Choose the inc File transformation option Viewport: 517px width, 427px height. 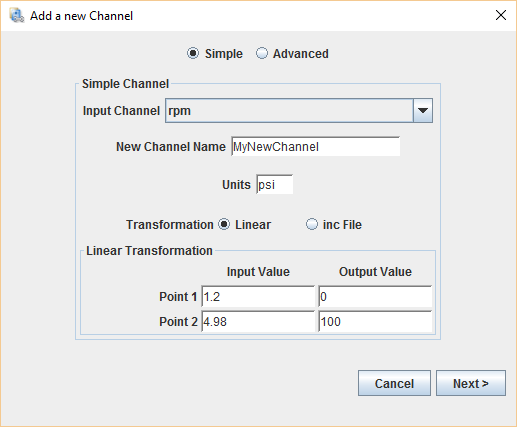[312, 224]
